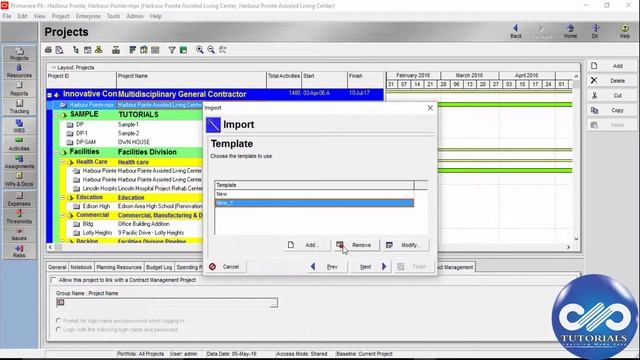Open the Layout: Projects dropdown arrow
This screenshot has width=640, height=360.
click(53, 67)
